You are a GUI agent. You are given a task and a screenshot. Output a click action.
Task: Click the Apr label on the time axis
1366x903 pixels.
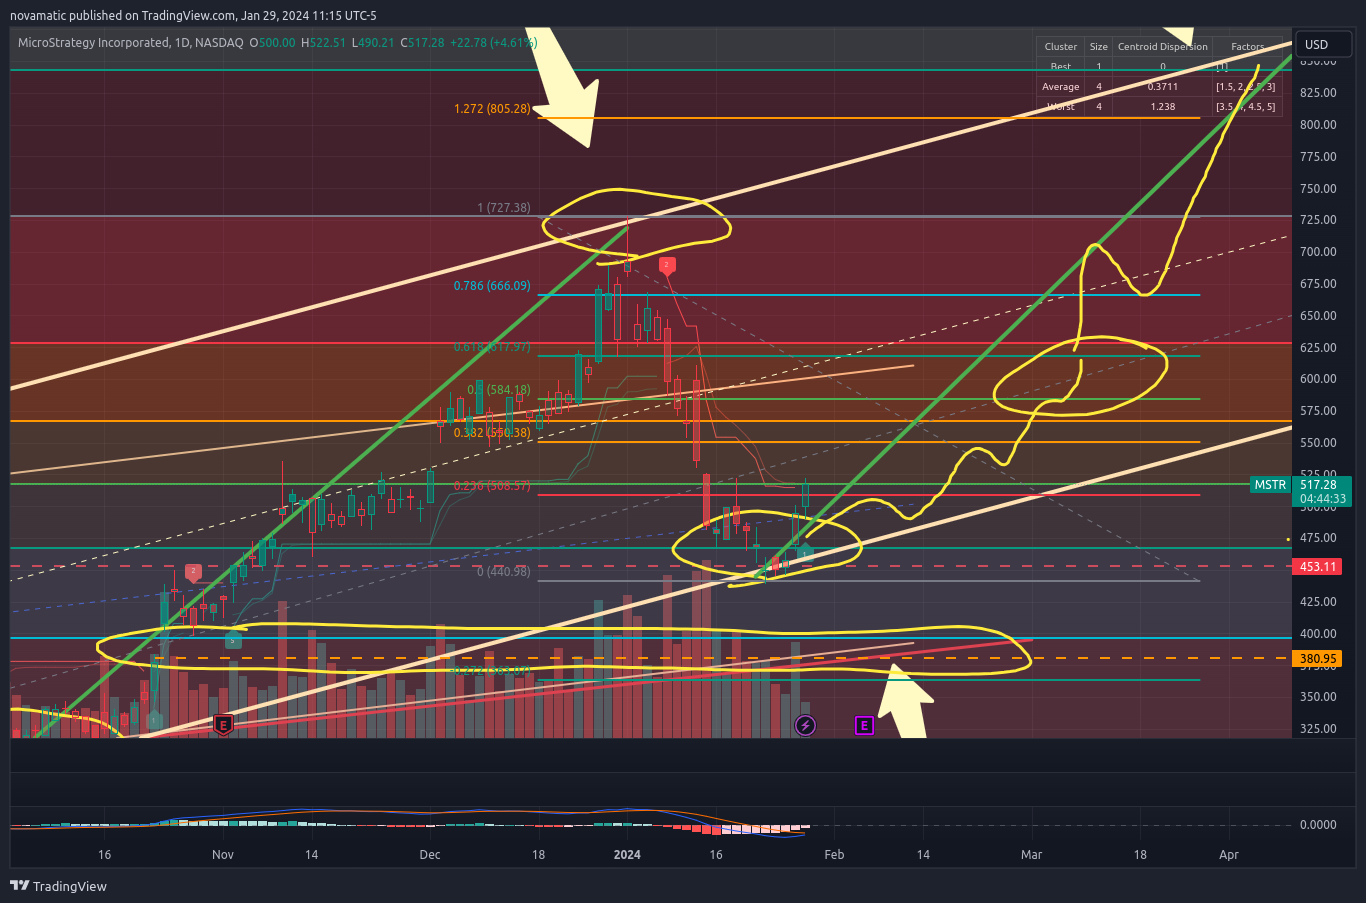coord(1229,855)
